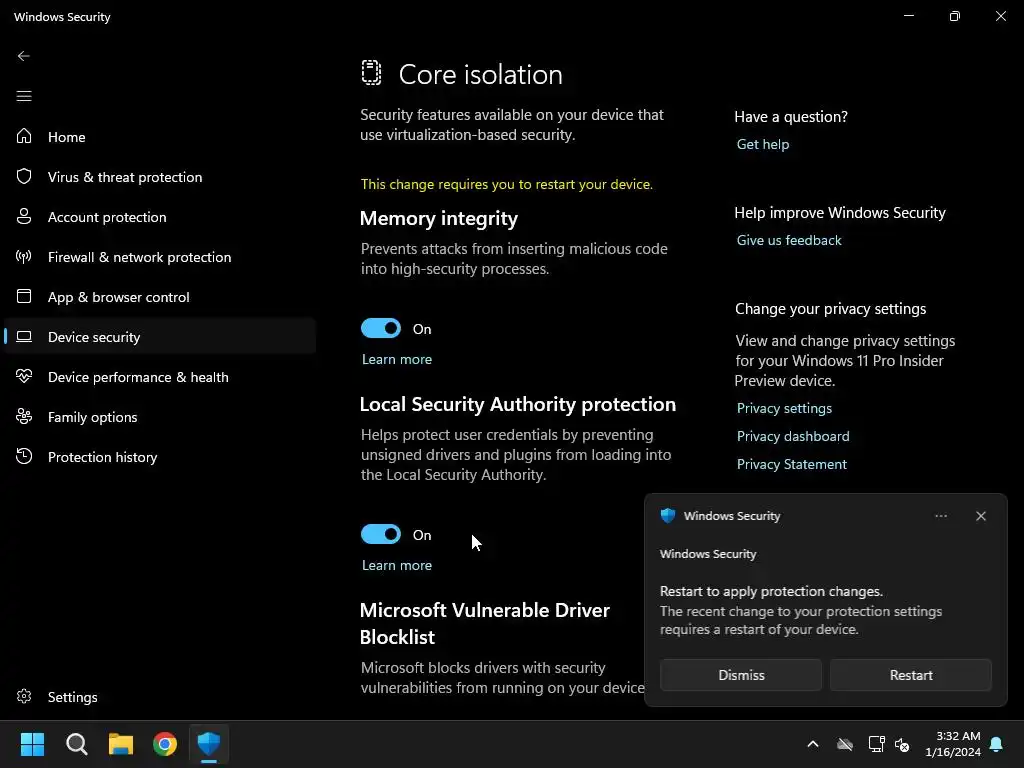Turn off Local Security Authority protection toggle
Image resolution: width=1024 pixels, height=768 pixels.
(x=381, y=534)
